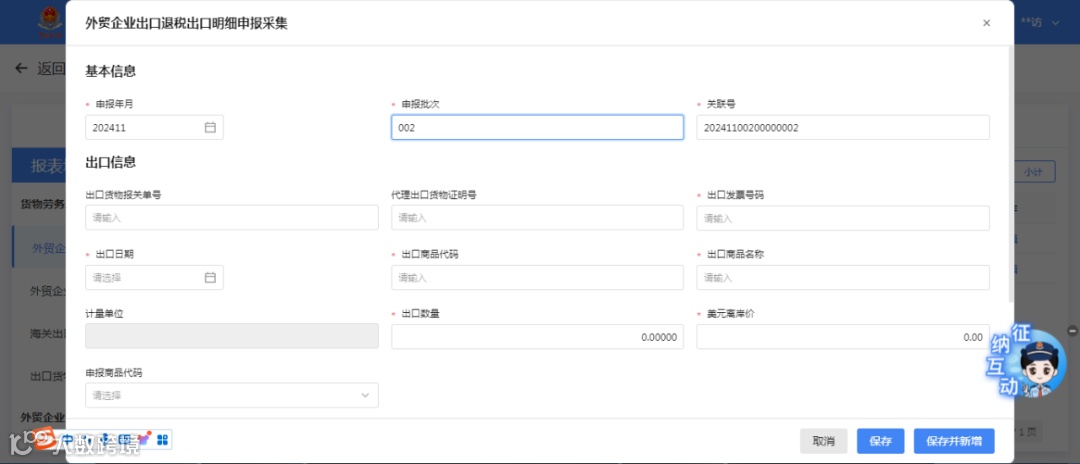Click the 出口信息 section heading
This screenshot has height=464, width=1080.
pyautogui.click(x=110, y=162)
